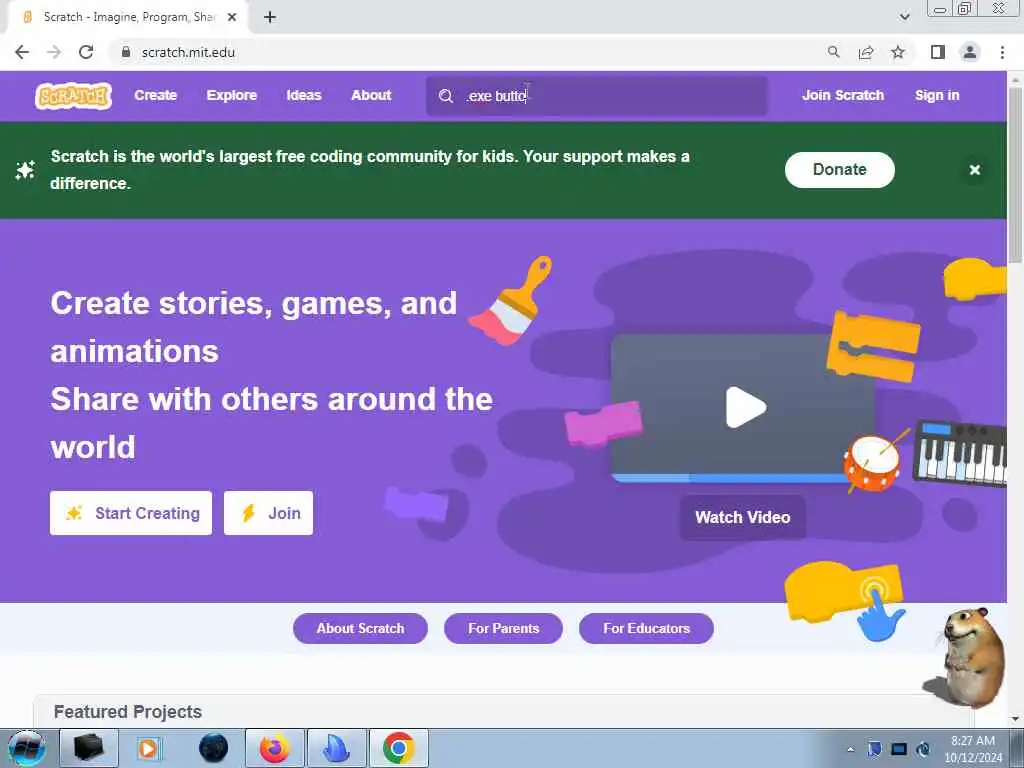Open the Windows Start orb

point(26,748)
